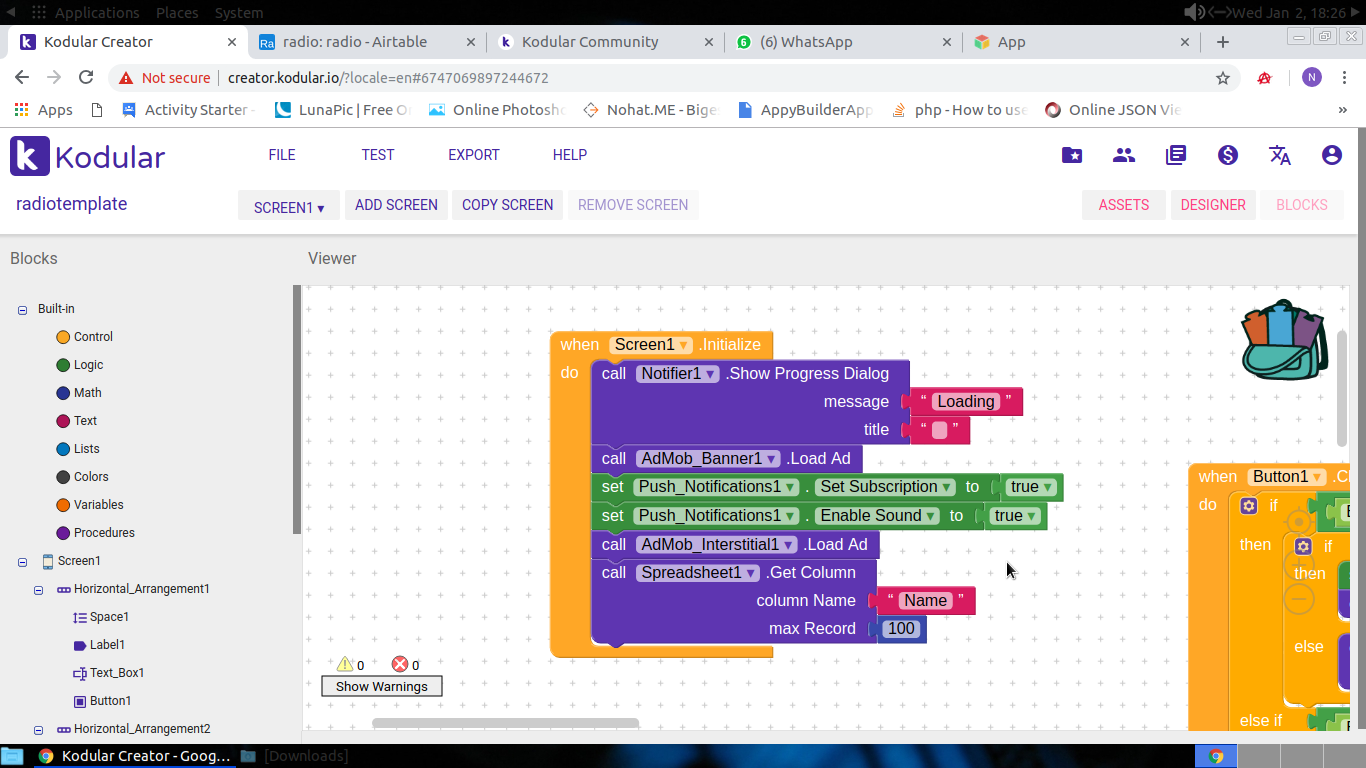The width and height of the screenshot is (1366, 768).
Task: Collapse the Built-in blocks tree
Action: pos(22,310)
